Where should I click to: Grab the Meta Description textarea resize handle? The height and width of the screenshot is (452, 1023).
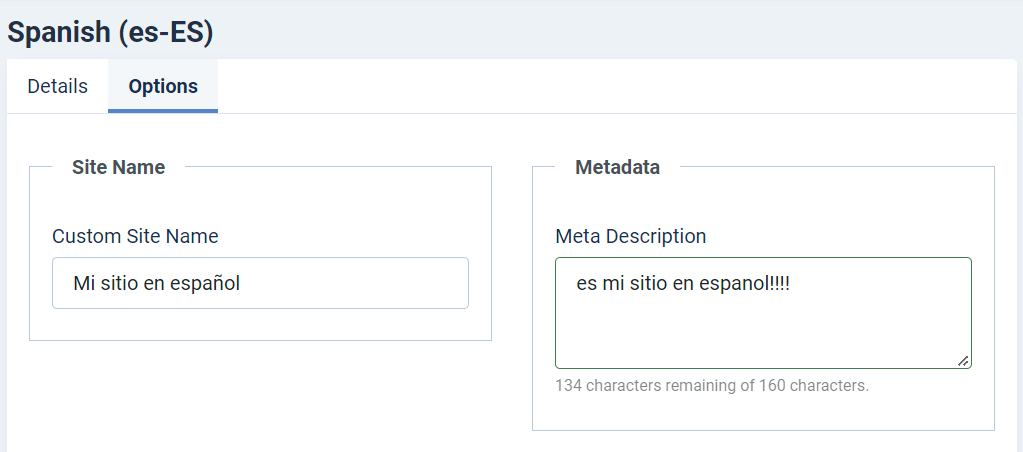point(963,361)
